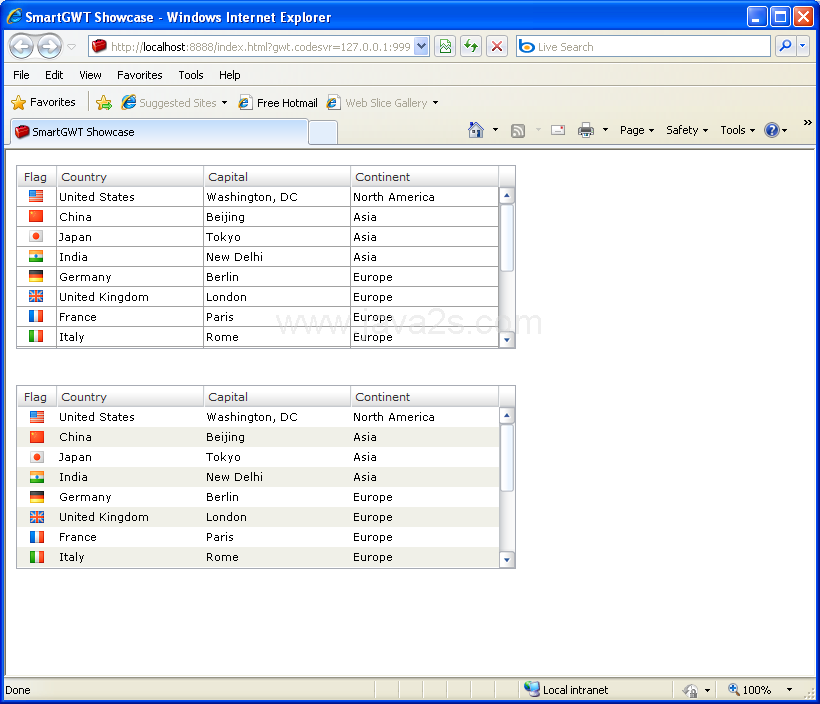Viewport: 820px width, 704px height.
Task: Open the Help menu
Action: click(230, 75)
